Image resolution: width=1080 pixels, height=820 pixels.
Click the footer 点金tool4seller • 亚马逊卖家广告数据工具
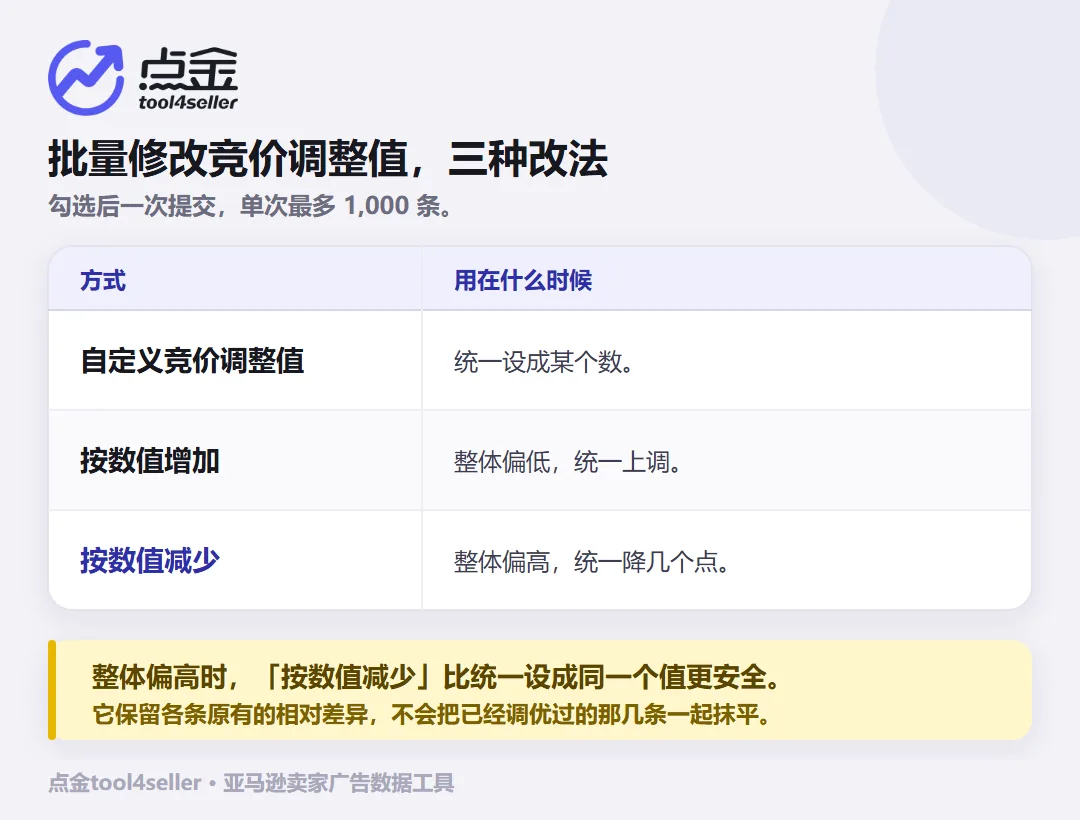[x=251, y=783]
